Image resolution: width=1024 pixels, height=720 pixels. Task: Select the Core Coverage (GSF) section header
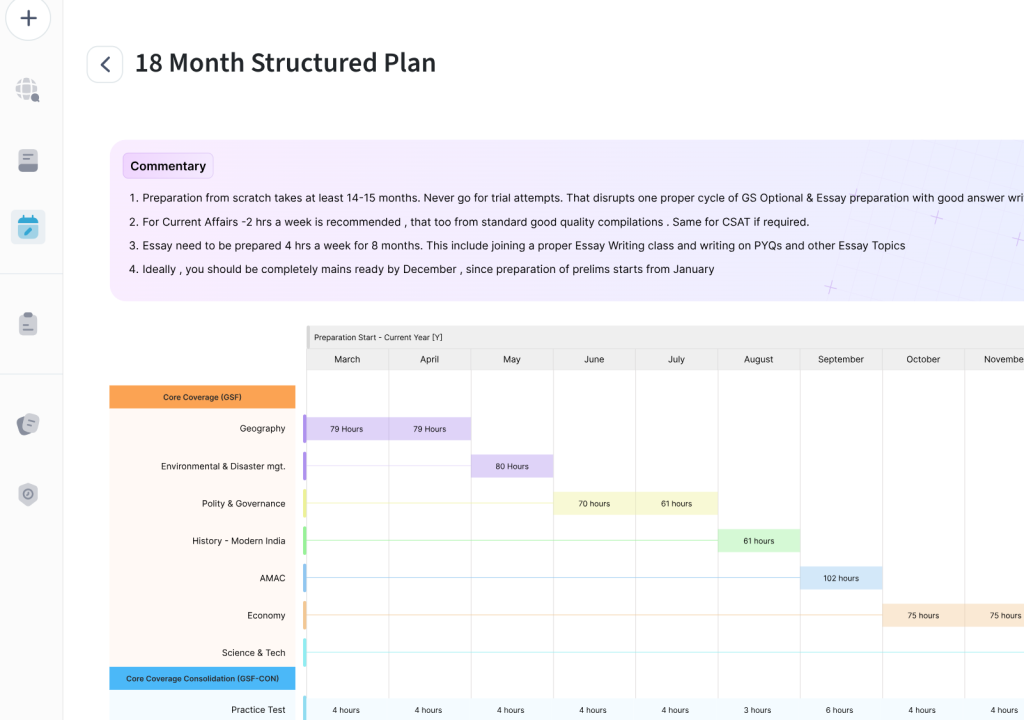pos(202,397)
